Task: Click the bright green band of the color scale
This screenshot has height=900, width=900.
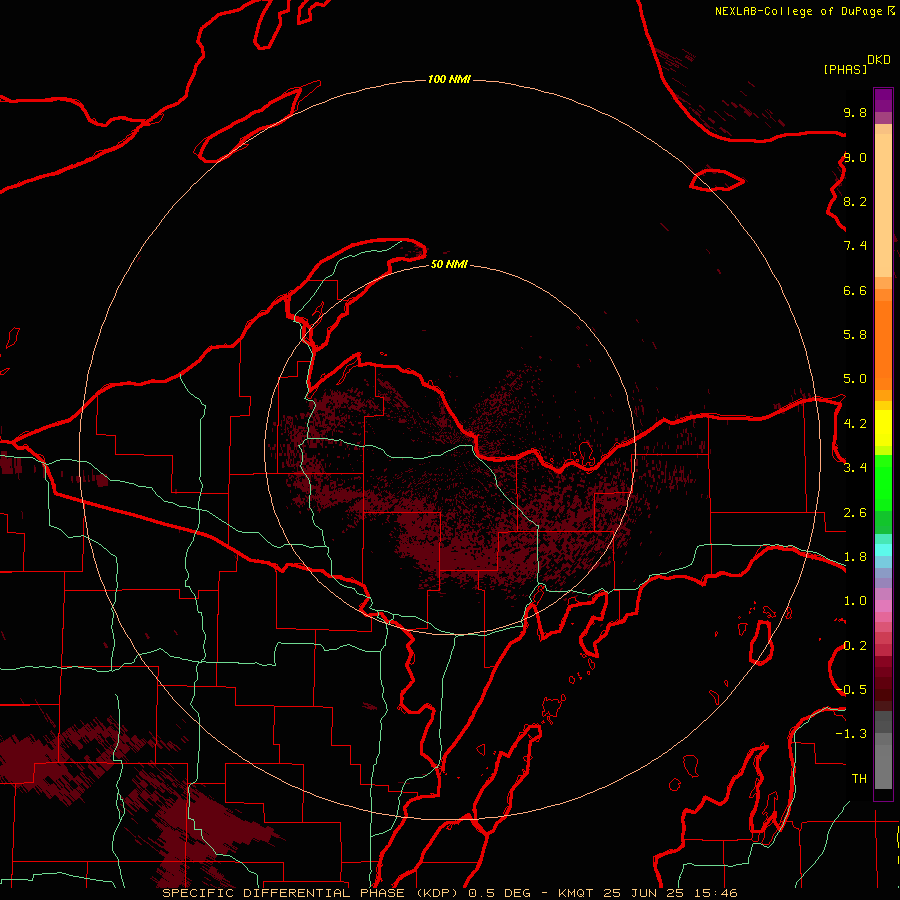Action: point(883,483)
